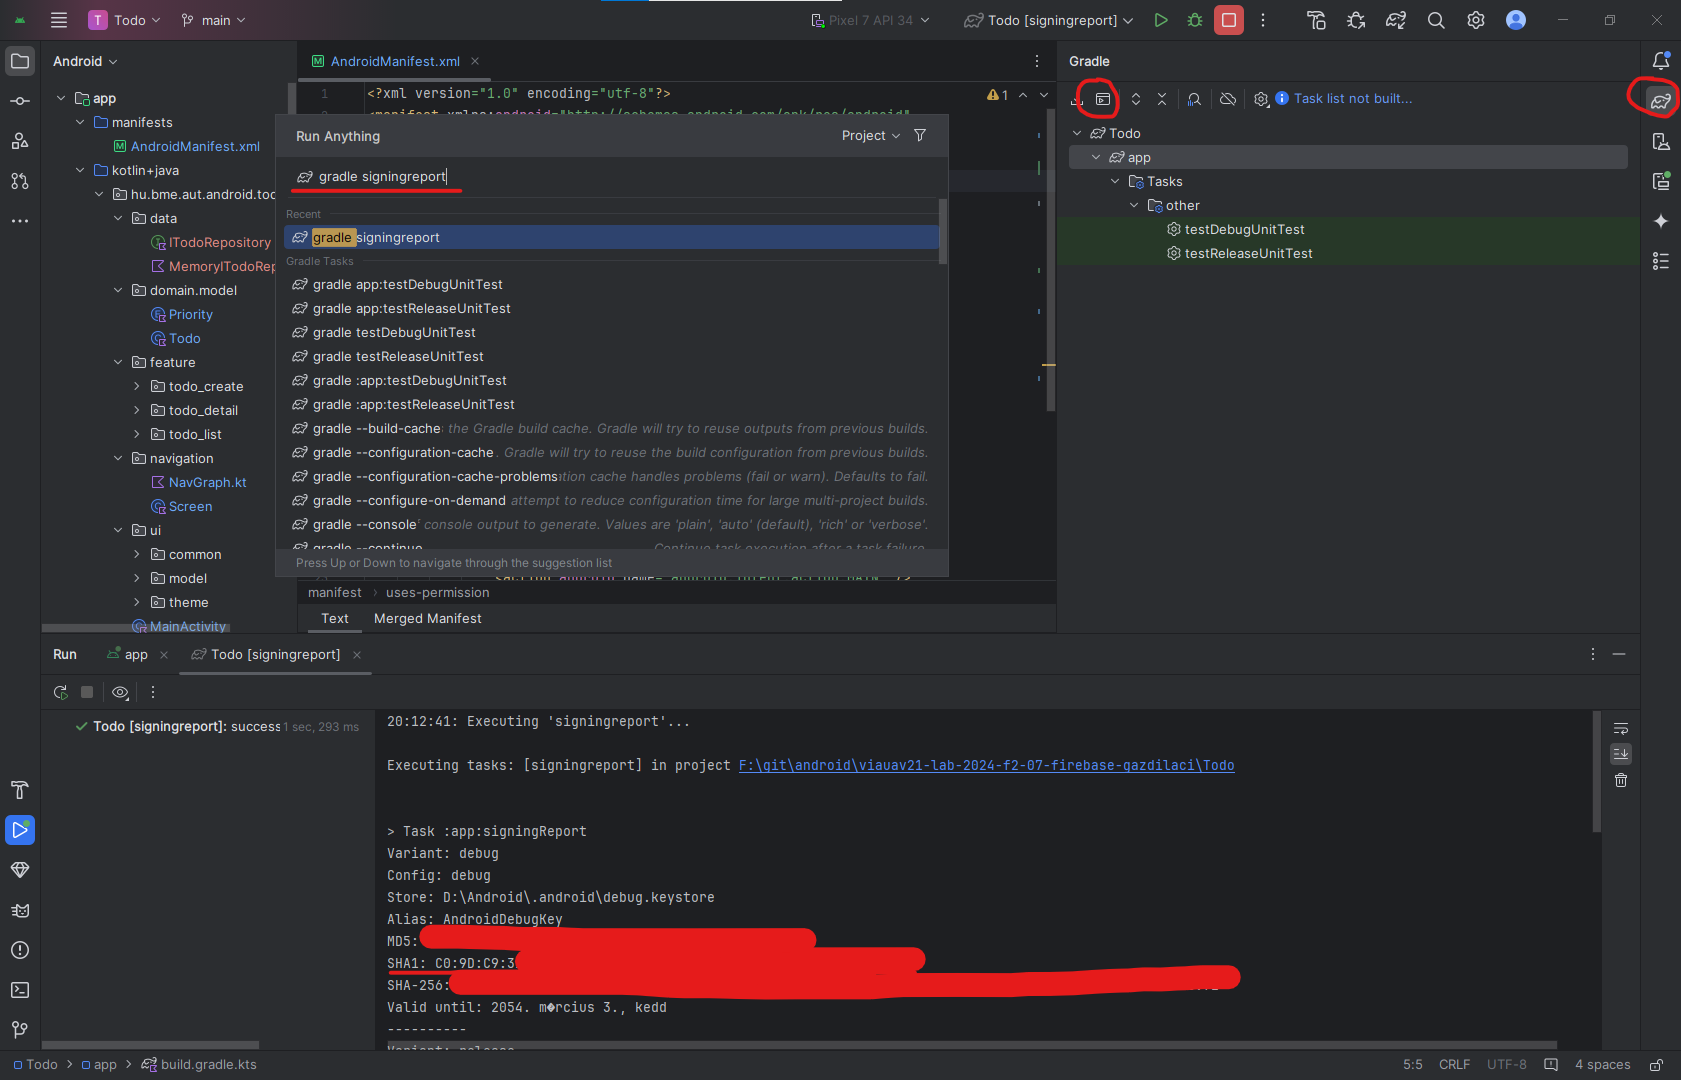Open Gradle build tool settings gear
Screen dimensions: 1682x1080
pos(1261,99)
